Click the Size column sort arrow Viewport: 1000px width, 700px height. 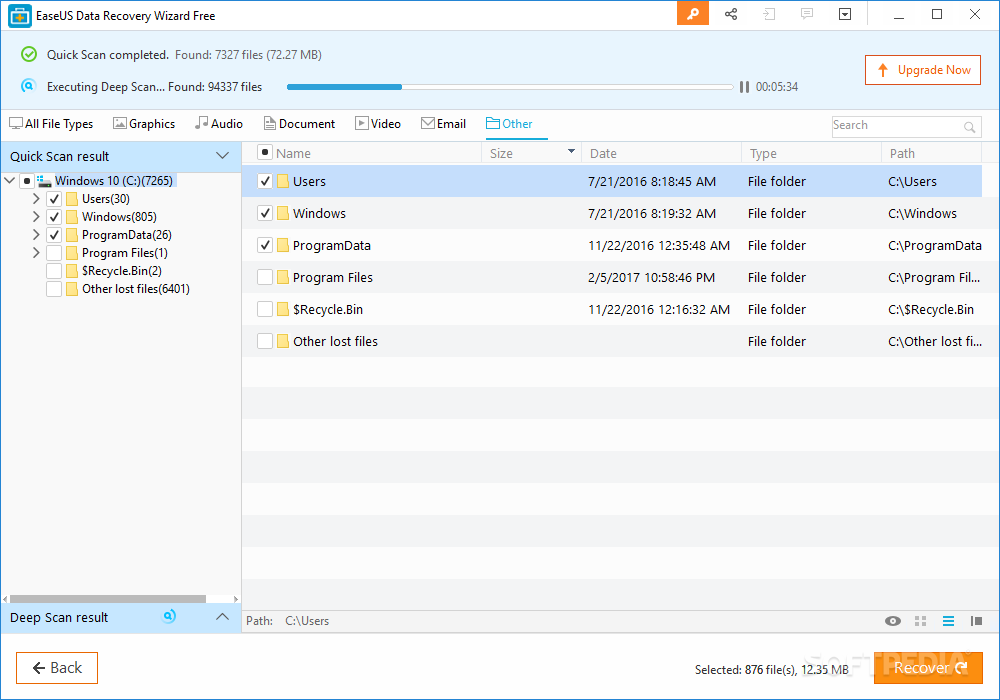click(x=571, y=151)
